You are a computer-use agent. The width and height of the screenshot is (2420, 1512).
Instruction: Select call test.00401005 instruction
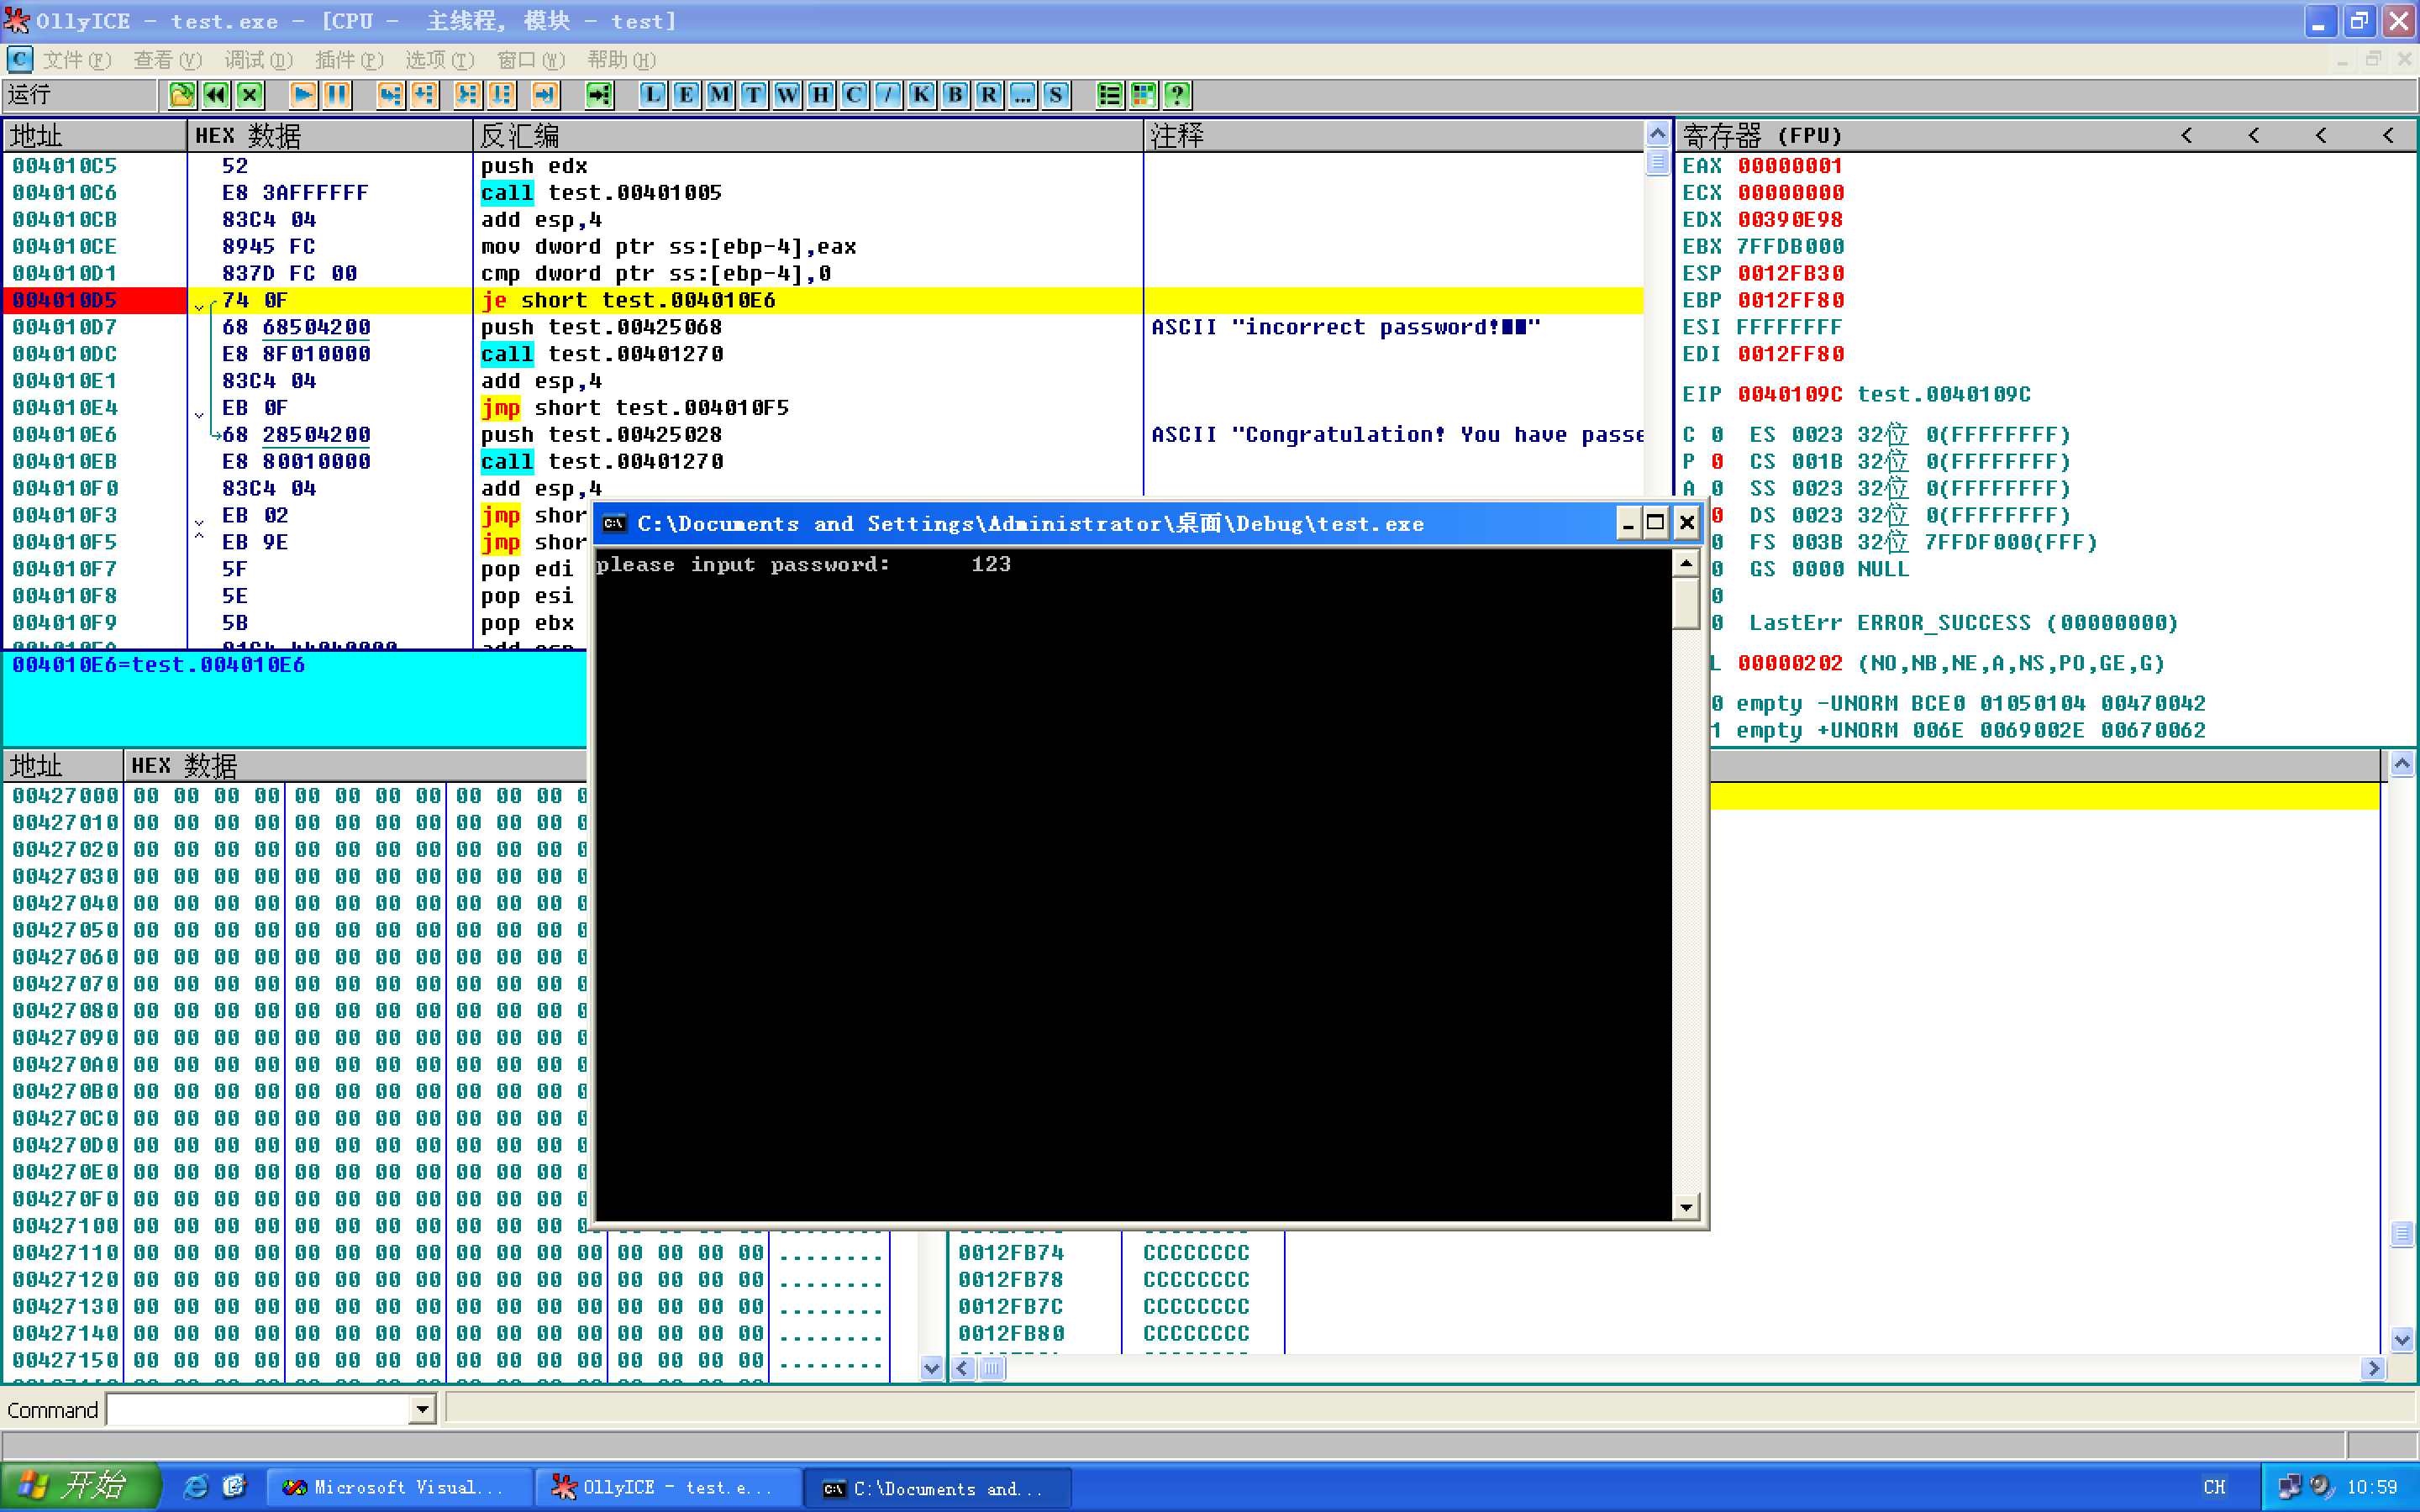coord(601,192)
